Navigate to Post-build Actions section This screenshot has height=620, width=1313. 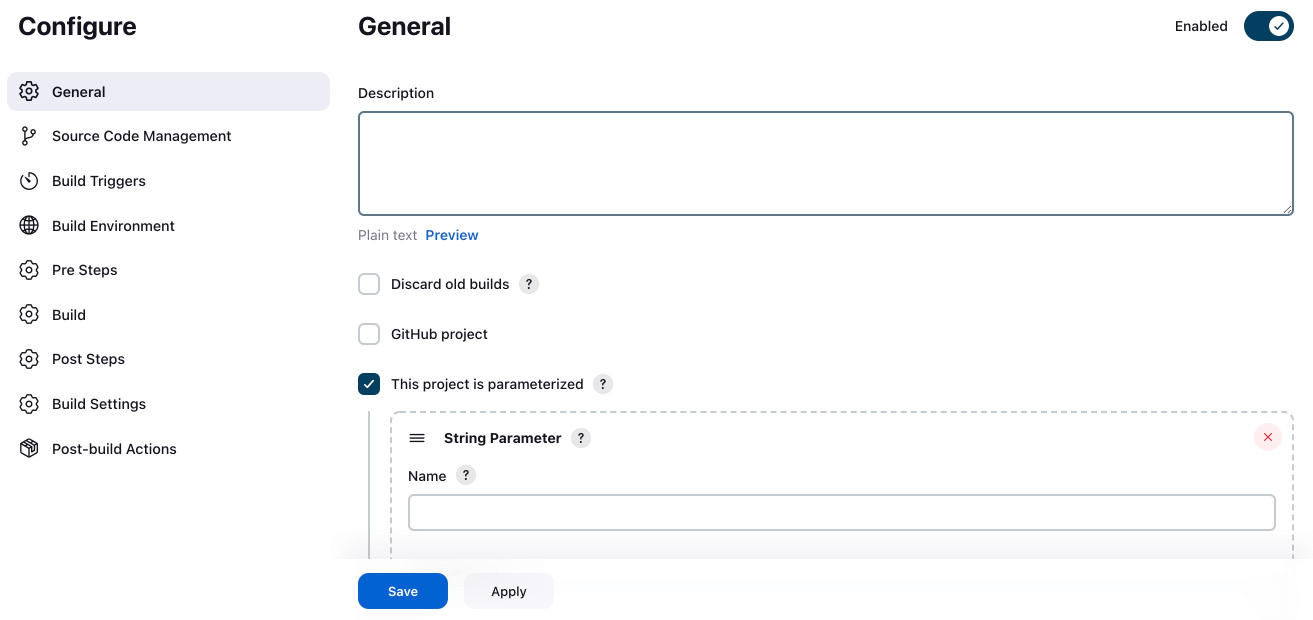click(168, 449)
